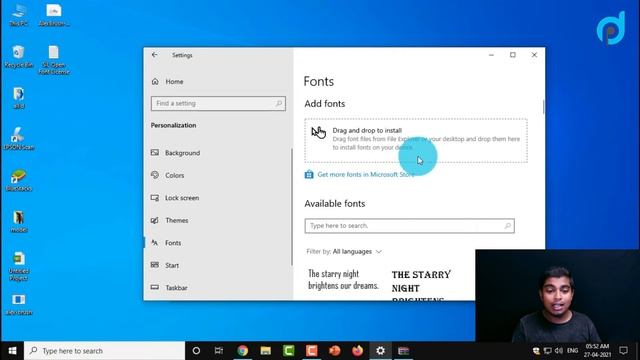Open BlueStacks desktop shortcut
This screenshot has height=360, width=640.
tap(18, 180)
